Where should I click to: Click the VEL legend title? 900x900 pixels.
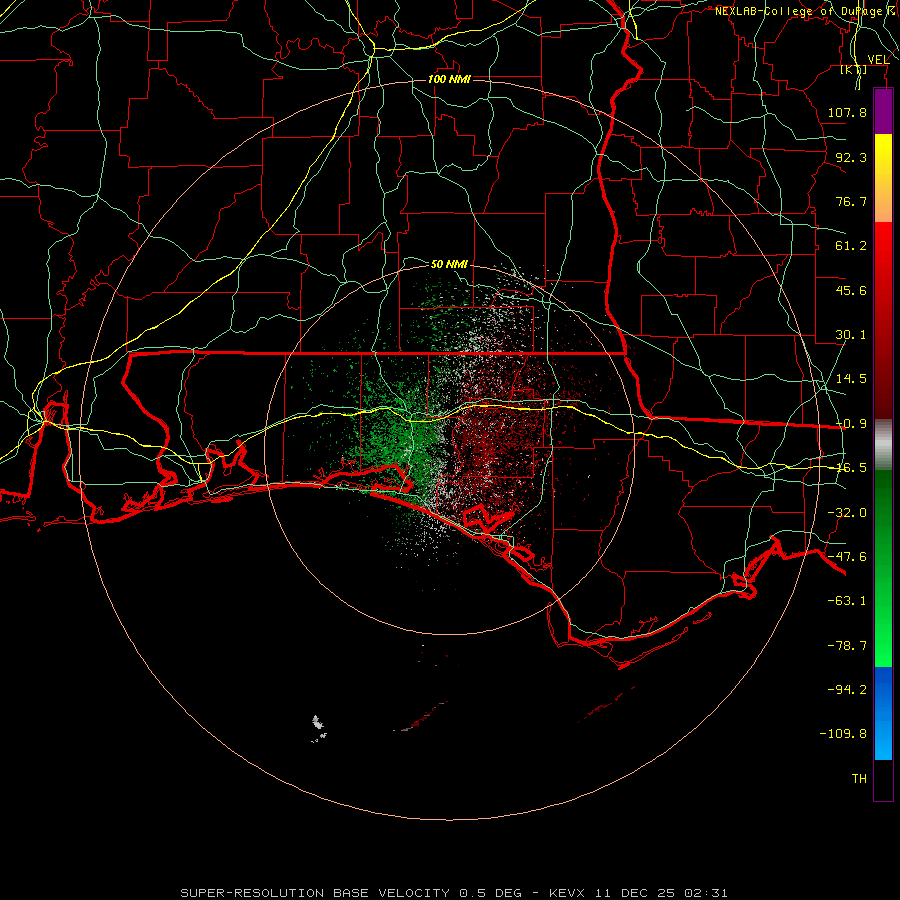coord(878,60)
